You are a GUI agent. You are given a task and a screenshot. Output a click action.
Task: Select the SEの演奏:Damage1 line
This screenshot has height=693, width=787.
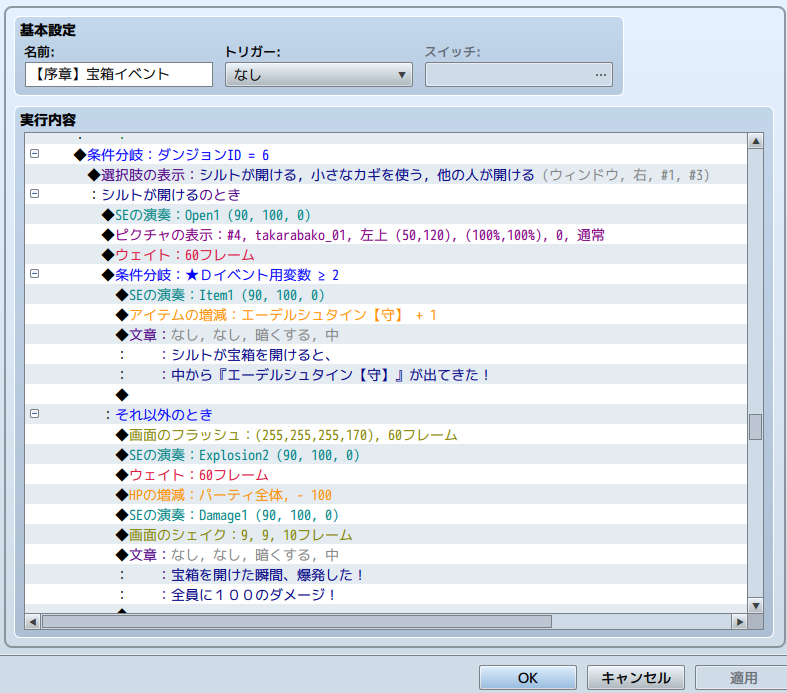click(x=385, y=515)
